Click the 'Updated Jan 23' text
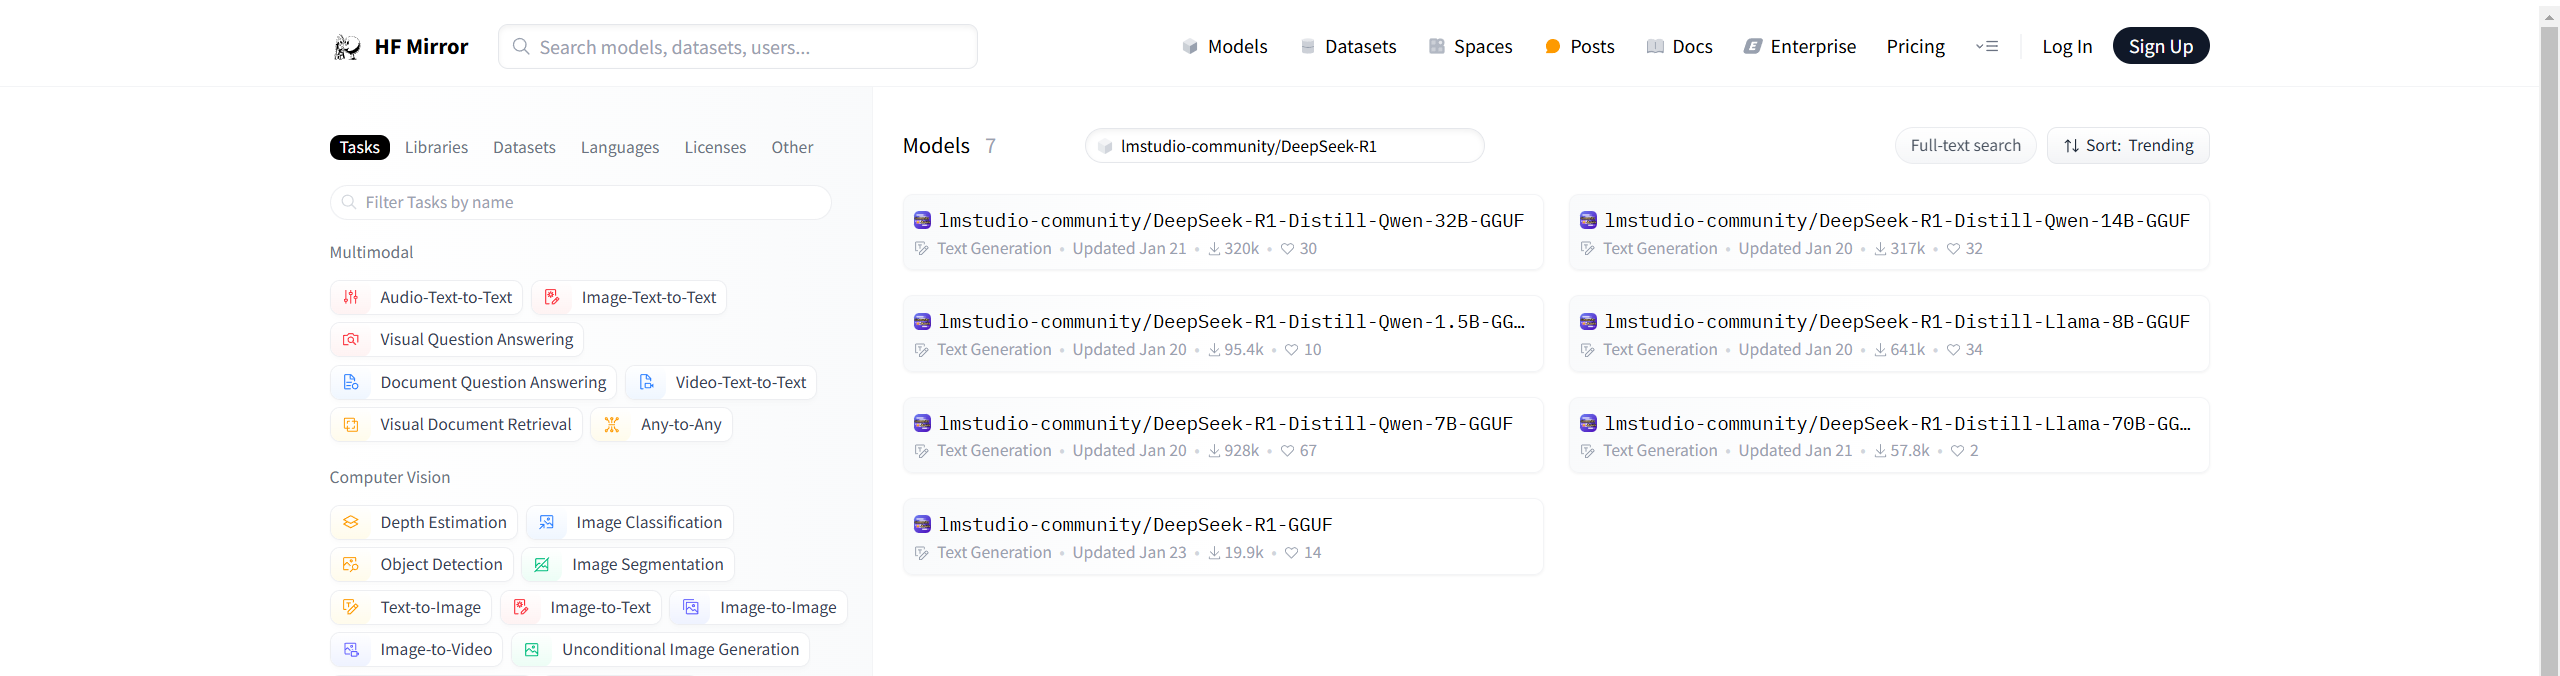 click(1129, 553)
